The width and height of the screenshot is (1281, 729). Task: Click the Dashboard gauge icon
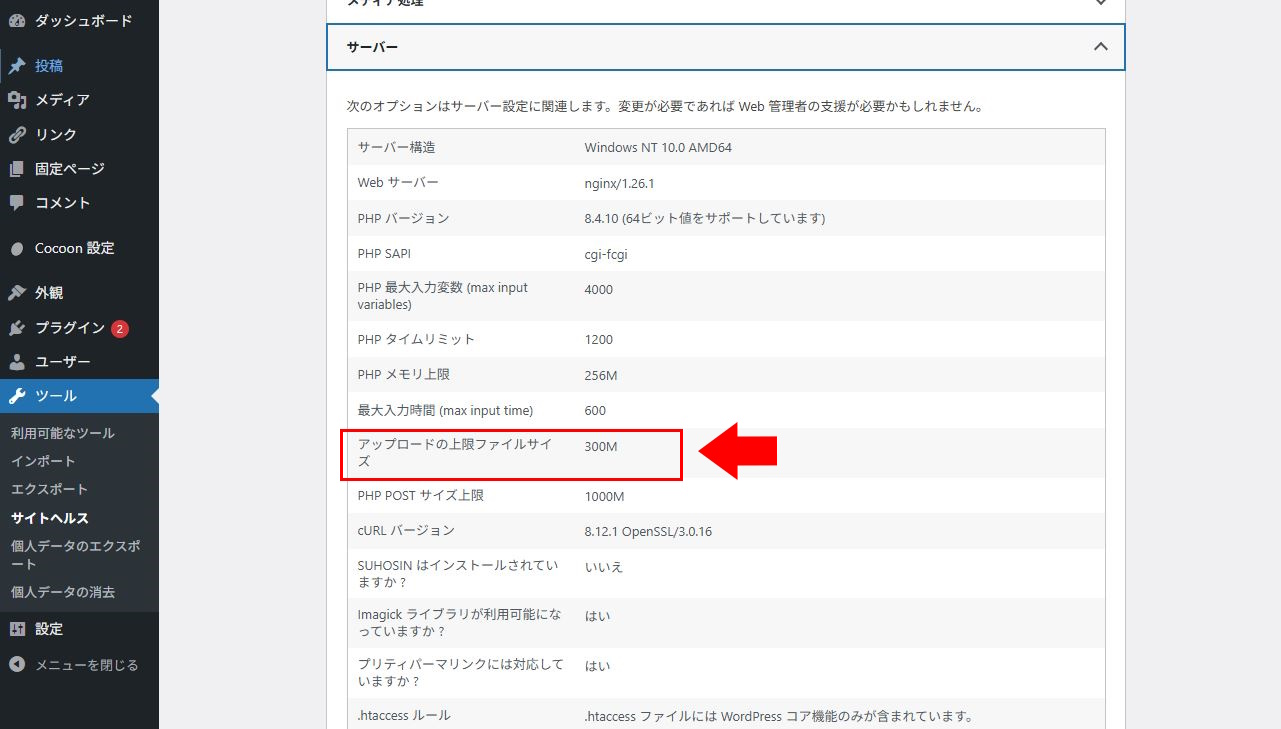click(x=17, y=21)
